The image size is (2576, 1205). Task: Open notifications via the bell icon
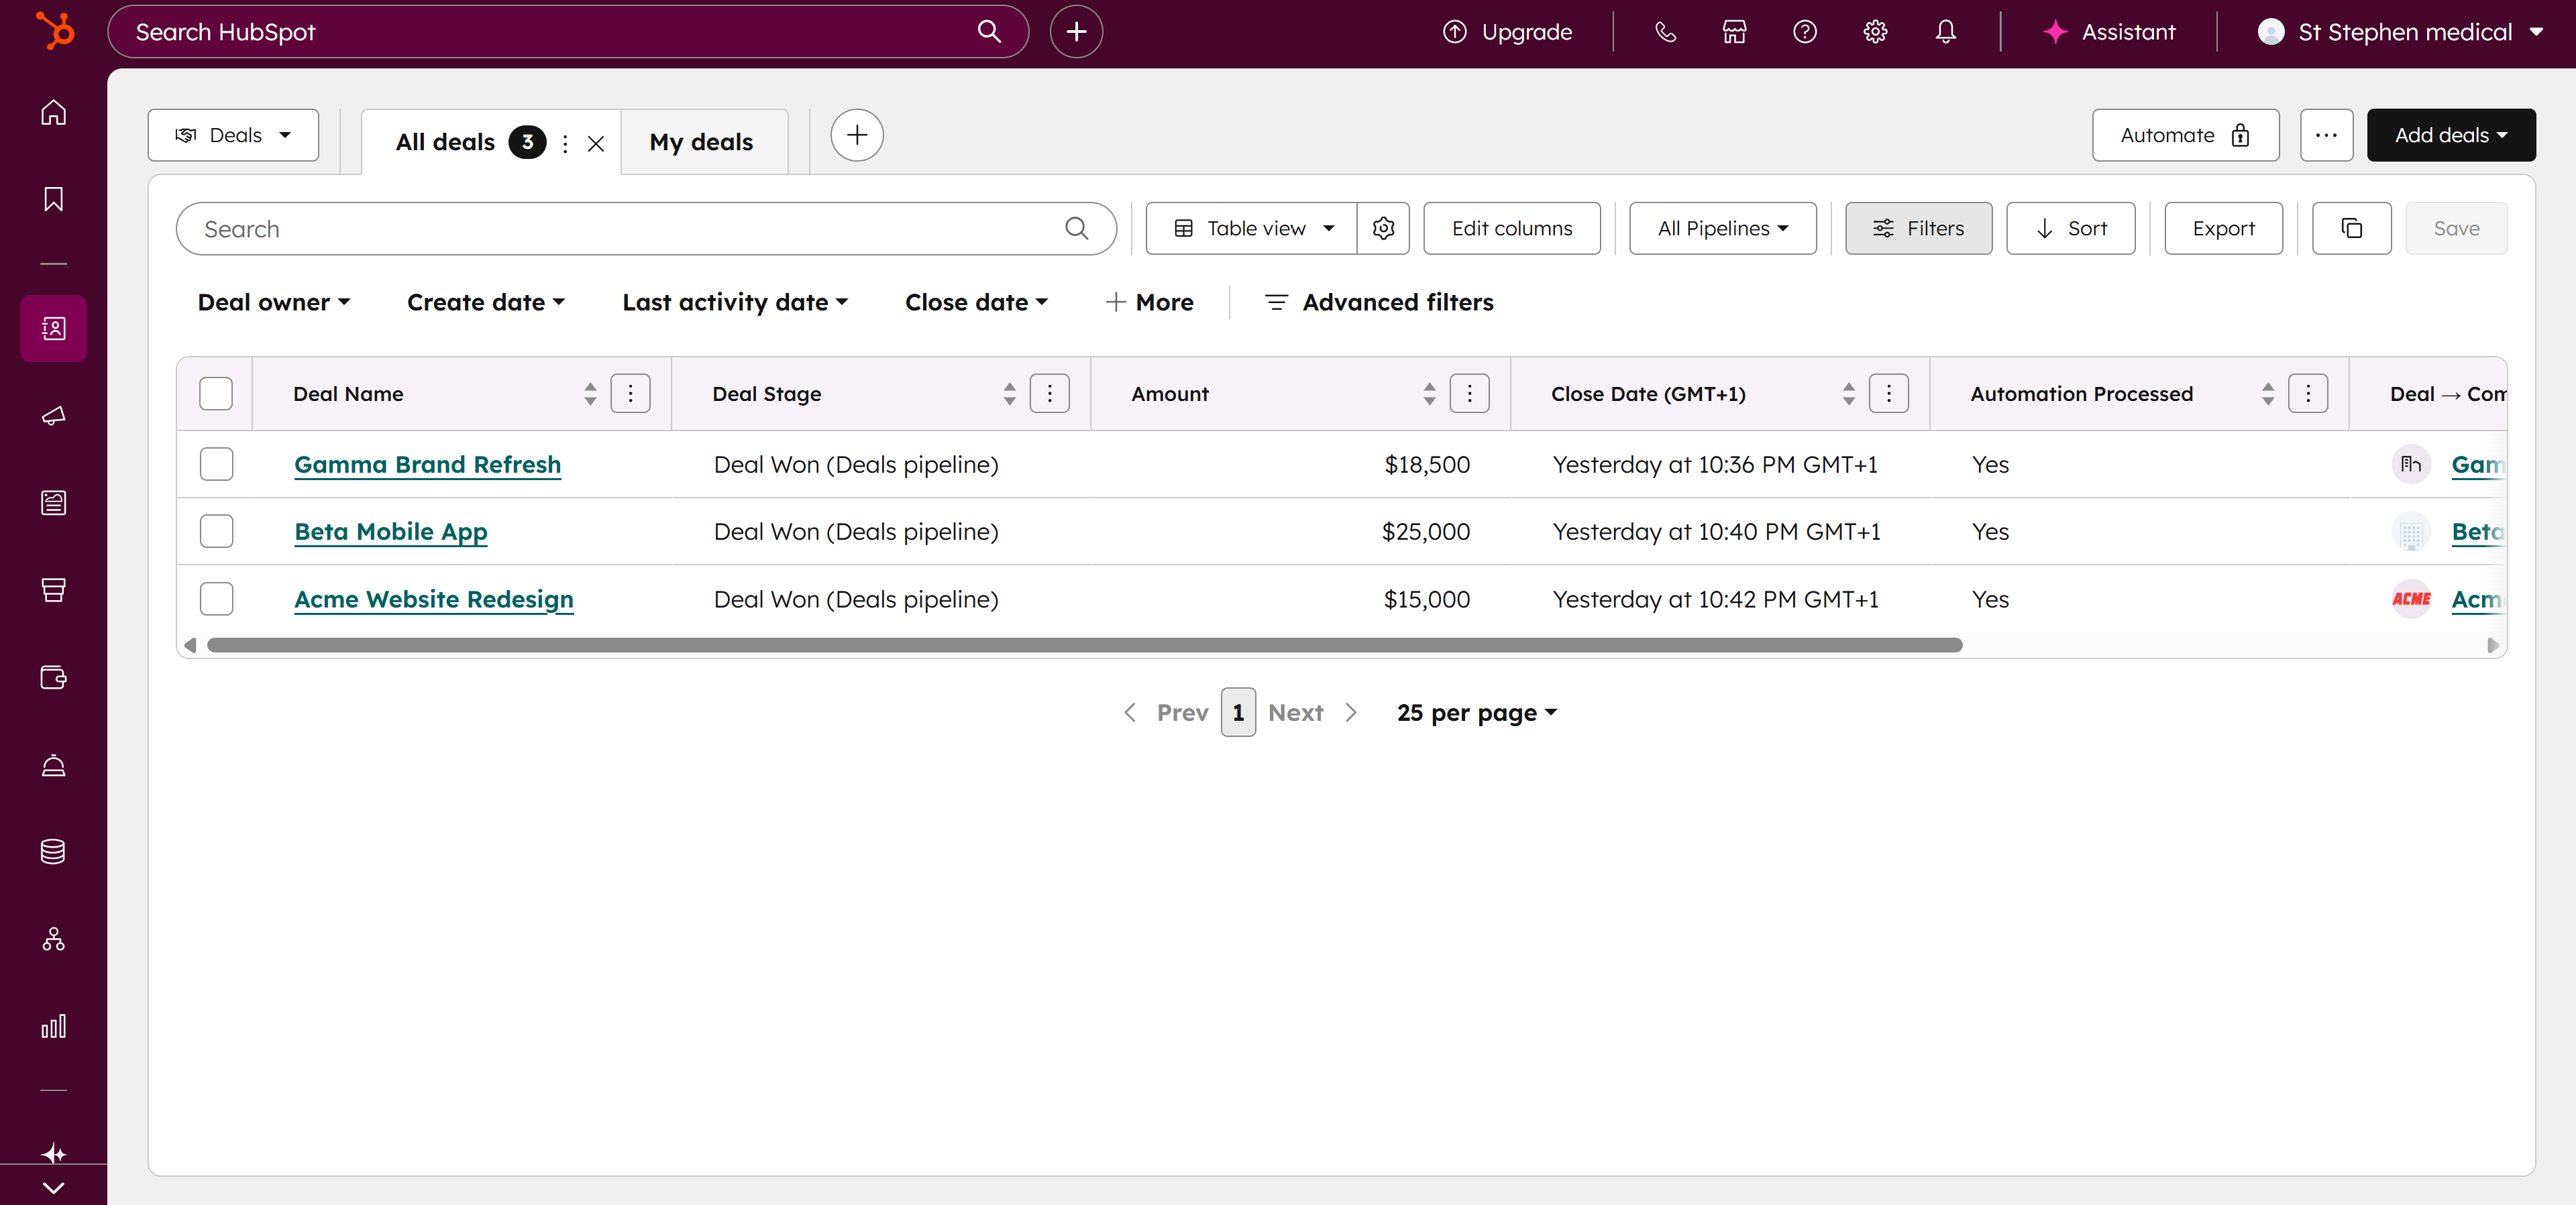[x=1945, y=31]
